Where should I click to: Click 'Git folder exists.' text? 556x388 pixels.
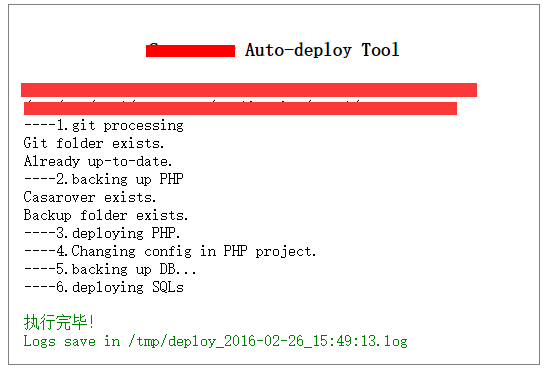pyautogui.click(x=94, y=143)
